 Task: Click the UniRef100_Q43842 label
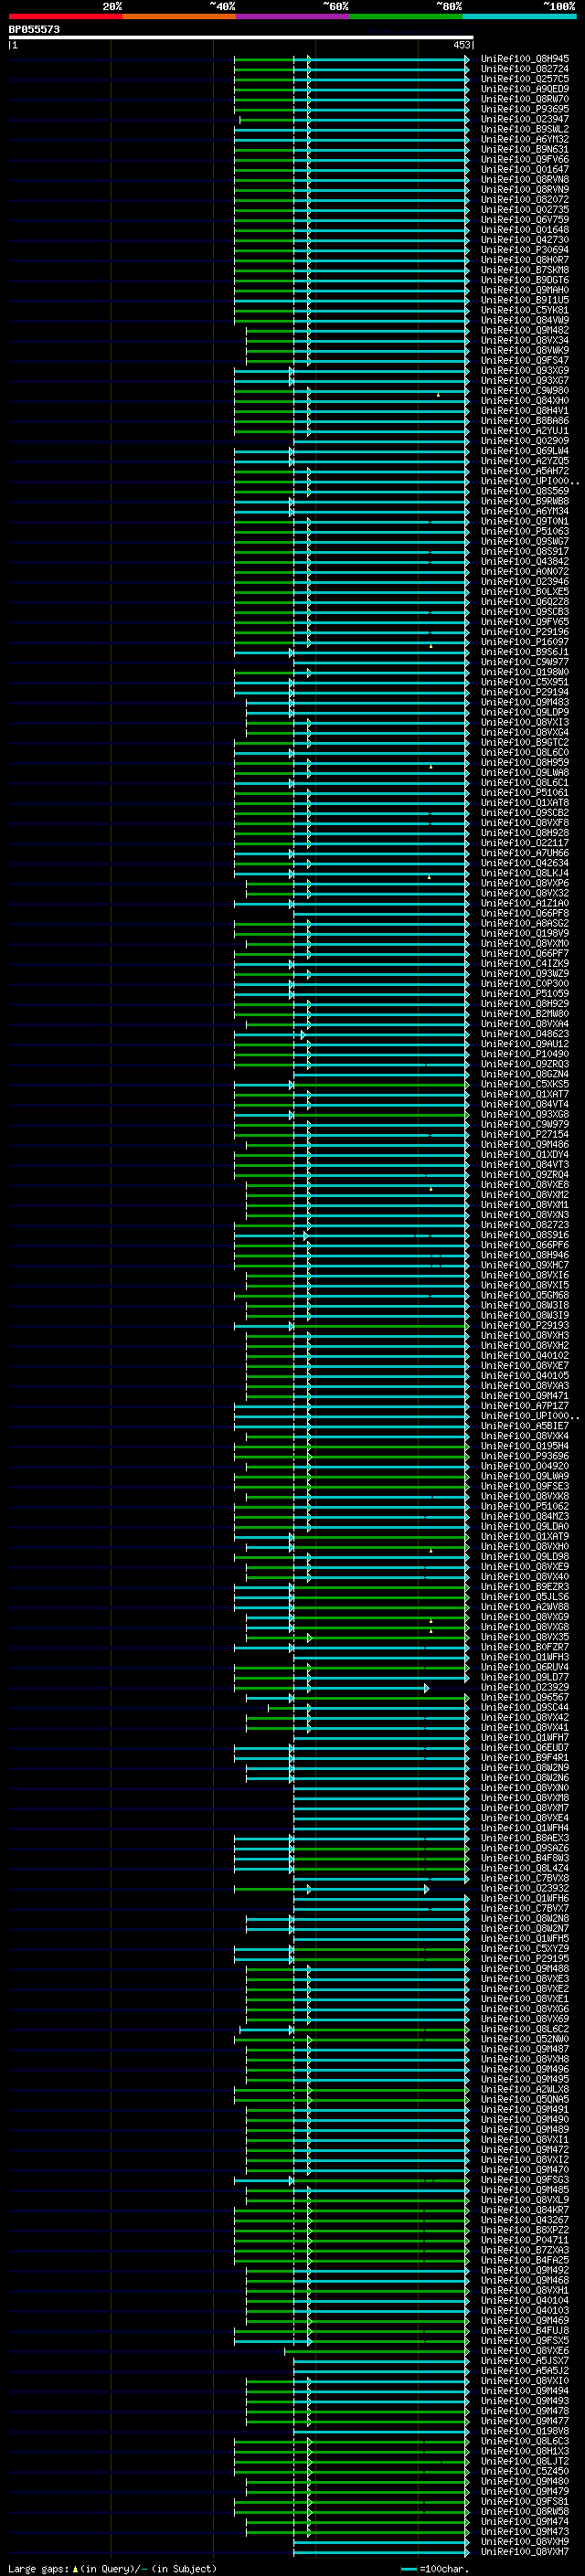click(x=525, y=561)
